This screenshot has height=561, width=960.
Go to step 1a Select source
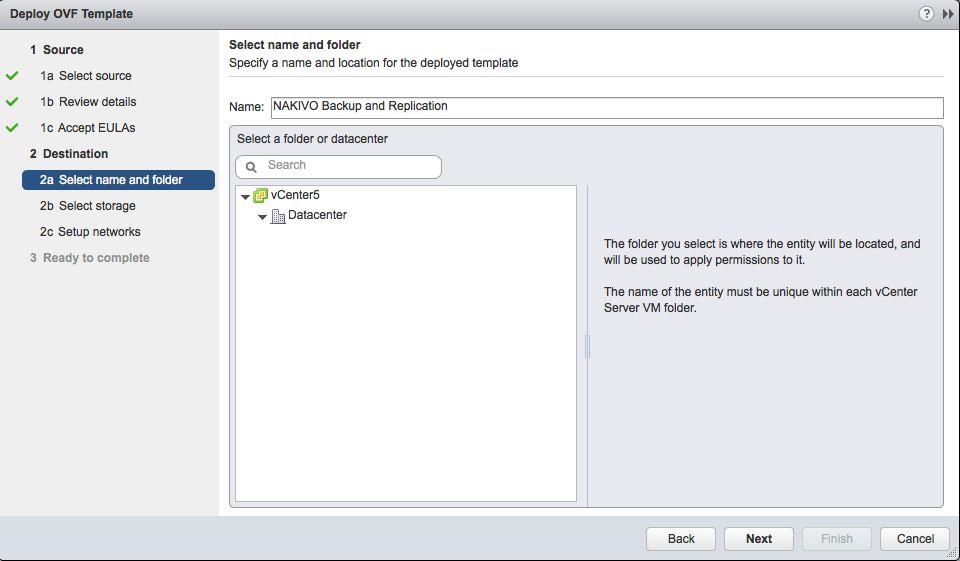tap(86, 76)
